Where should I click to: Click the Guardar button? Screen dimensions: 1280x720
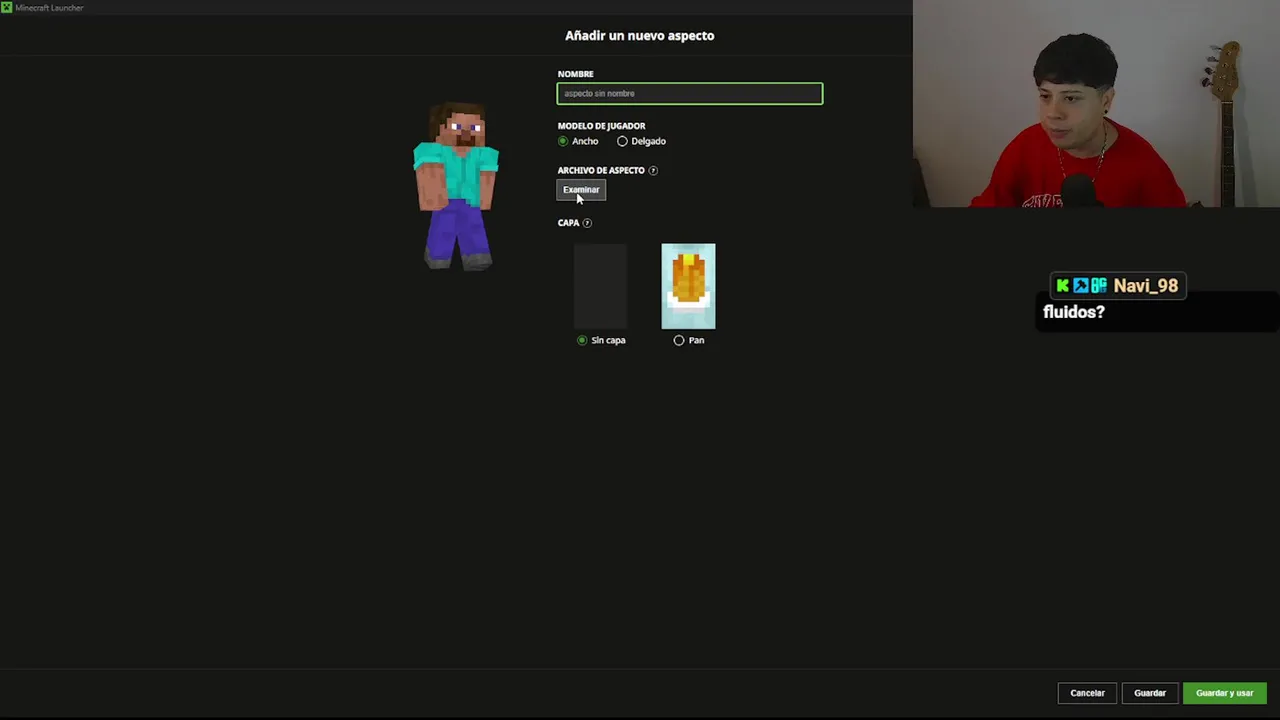click(1150, 693)
